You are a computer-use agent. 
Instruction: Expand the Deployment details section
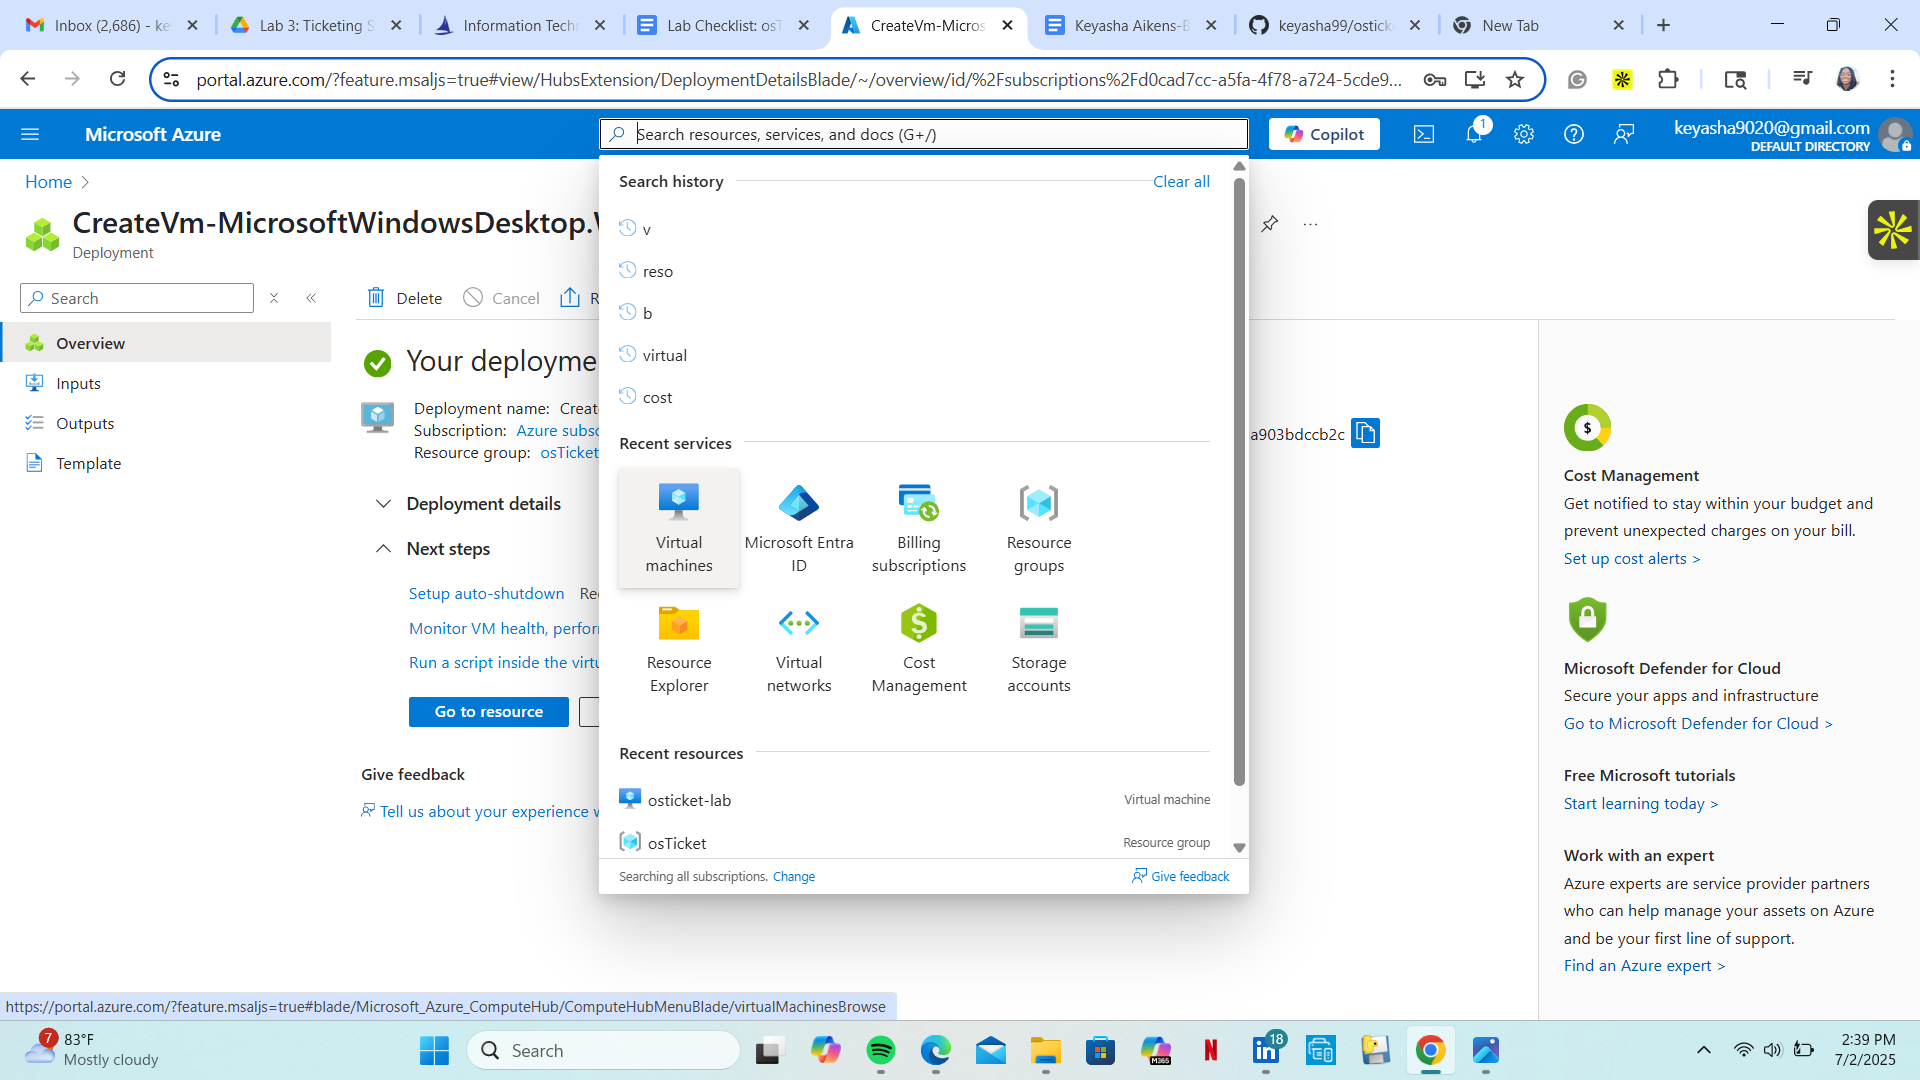click(383, 504)
